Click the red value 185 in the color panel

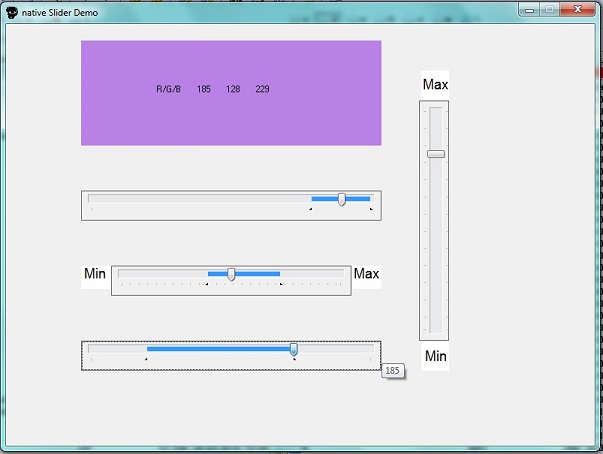tap(204, 90)
